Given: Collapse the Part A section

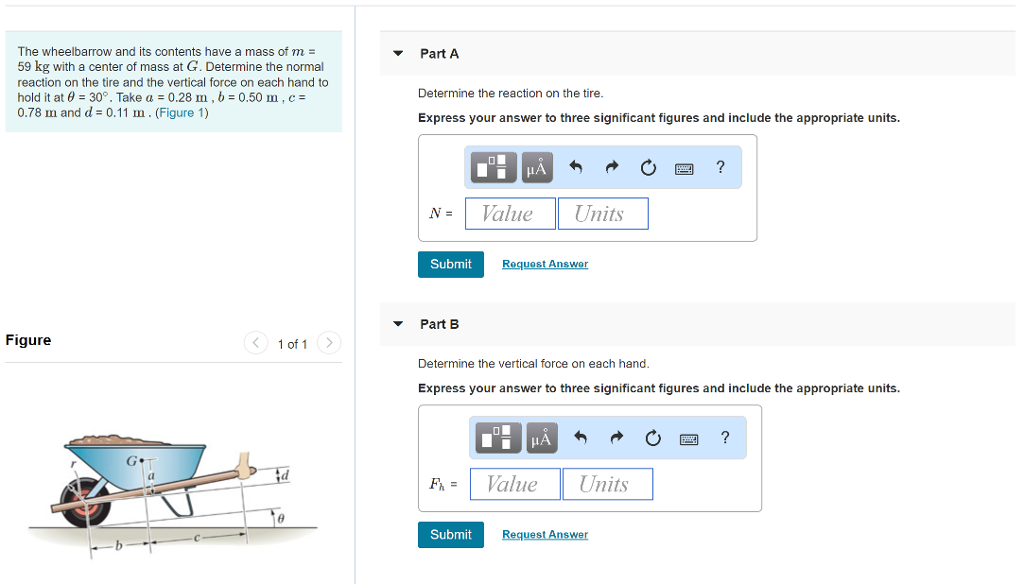Looking at the screenshot, I should [x=398, y=53].
